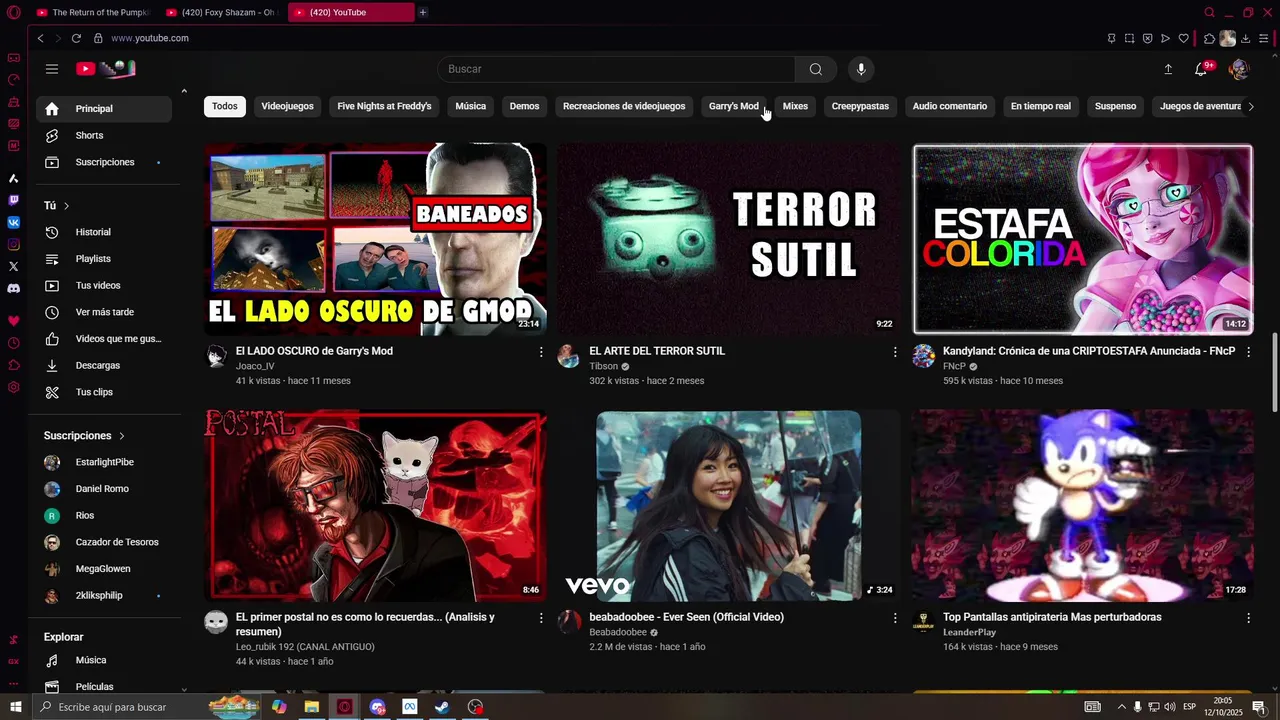
Task: Open options for the primer postal video
Action: 541,618
